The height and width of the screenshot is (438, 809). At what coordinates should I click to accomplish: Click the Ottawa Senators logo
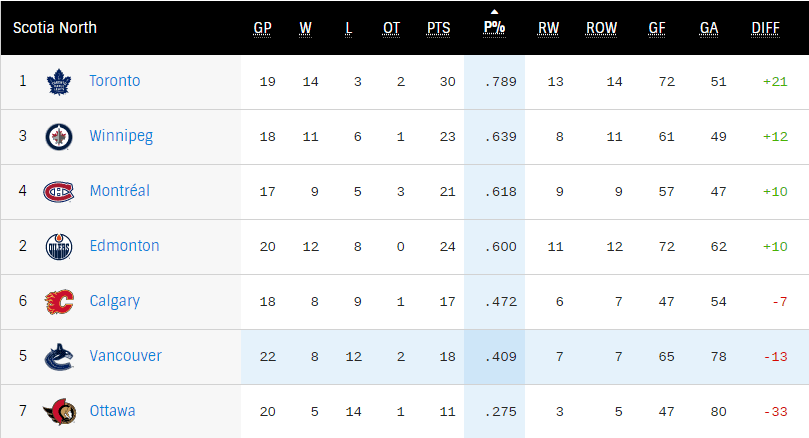(x=59, y=412)
